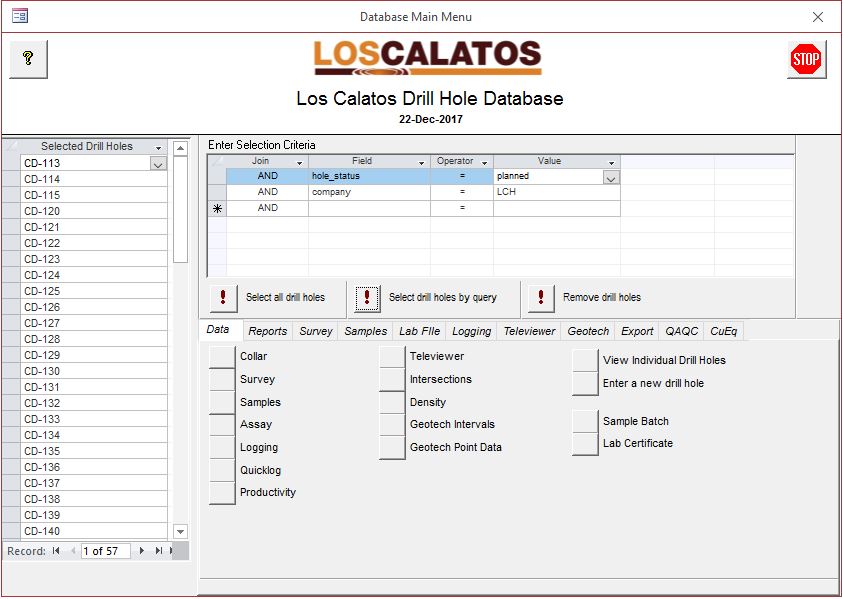
Task: Open the Export tab
Action: click(637, 331)
